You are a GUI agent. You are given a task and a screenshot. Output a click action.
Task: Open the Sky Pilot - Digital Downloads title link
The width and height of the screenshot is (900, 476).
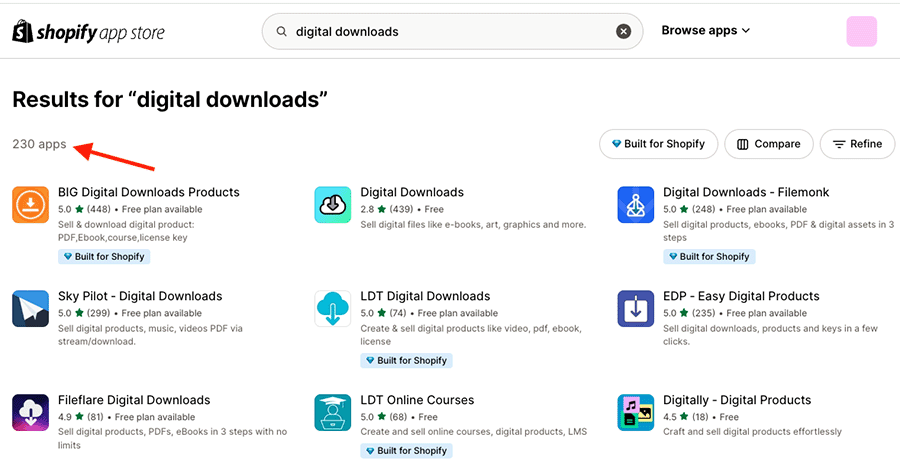click(x=140, y=296)
